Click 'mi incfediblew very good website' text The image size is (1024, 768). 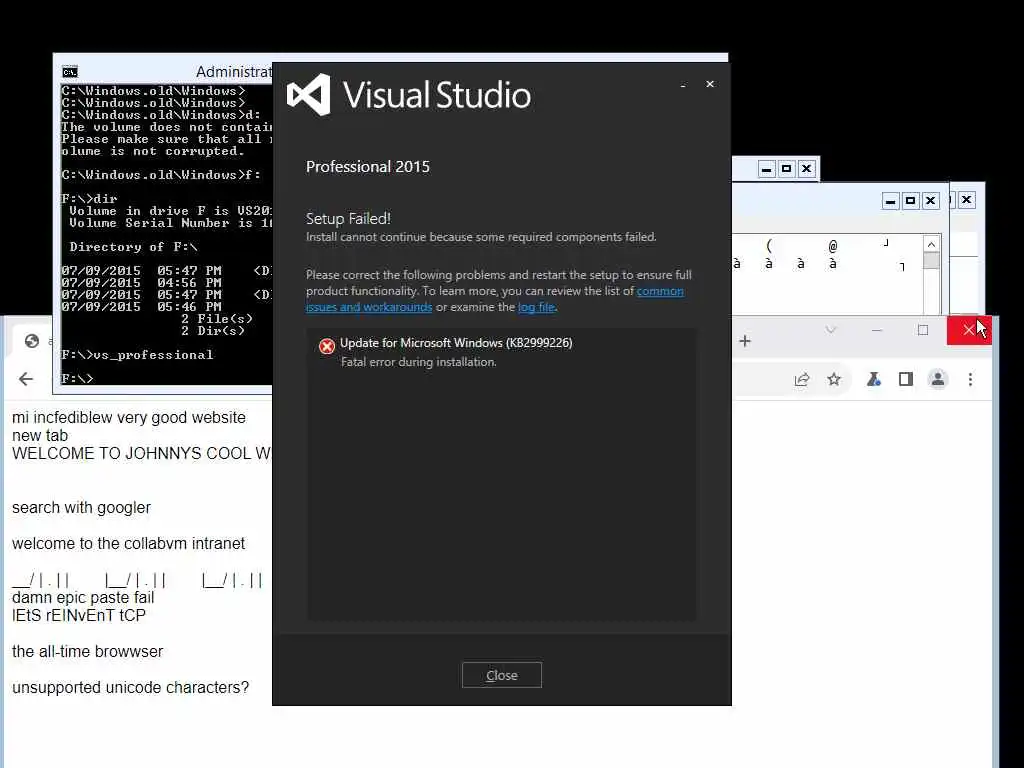point(129,417)
